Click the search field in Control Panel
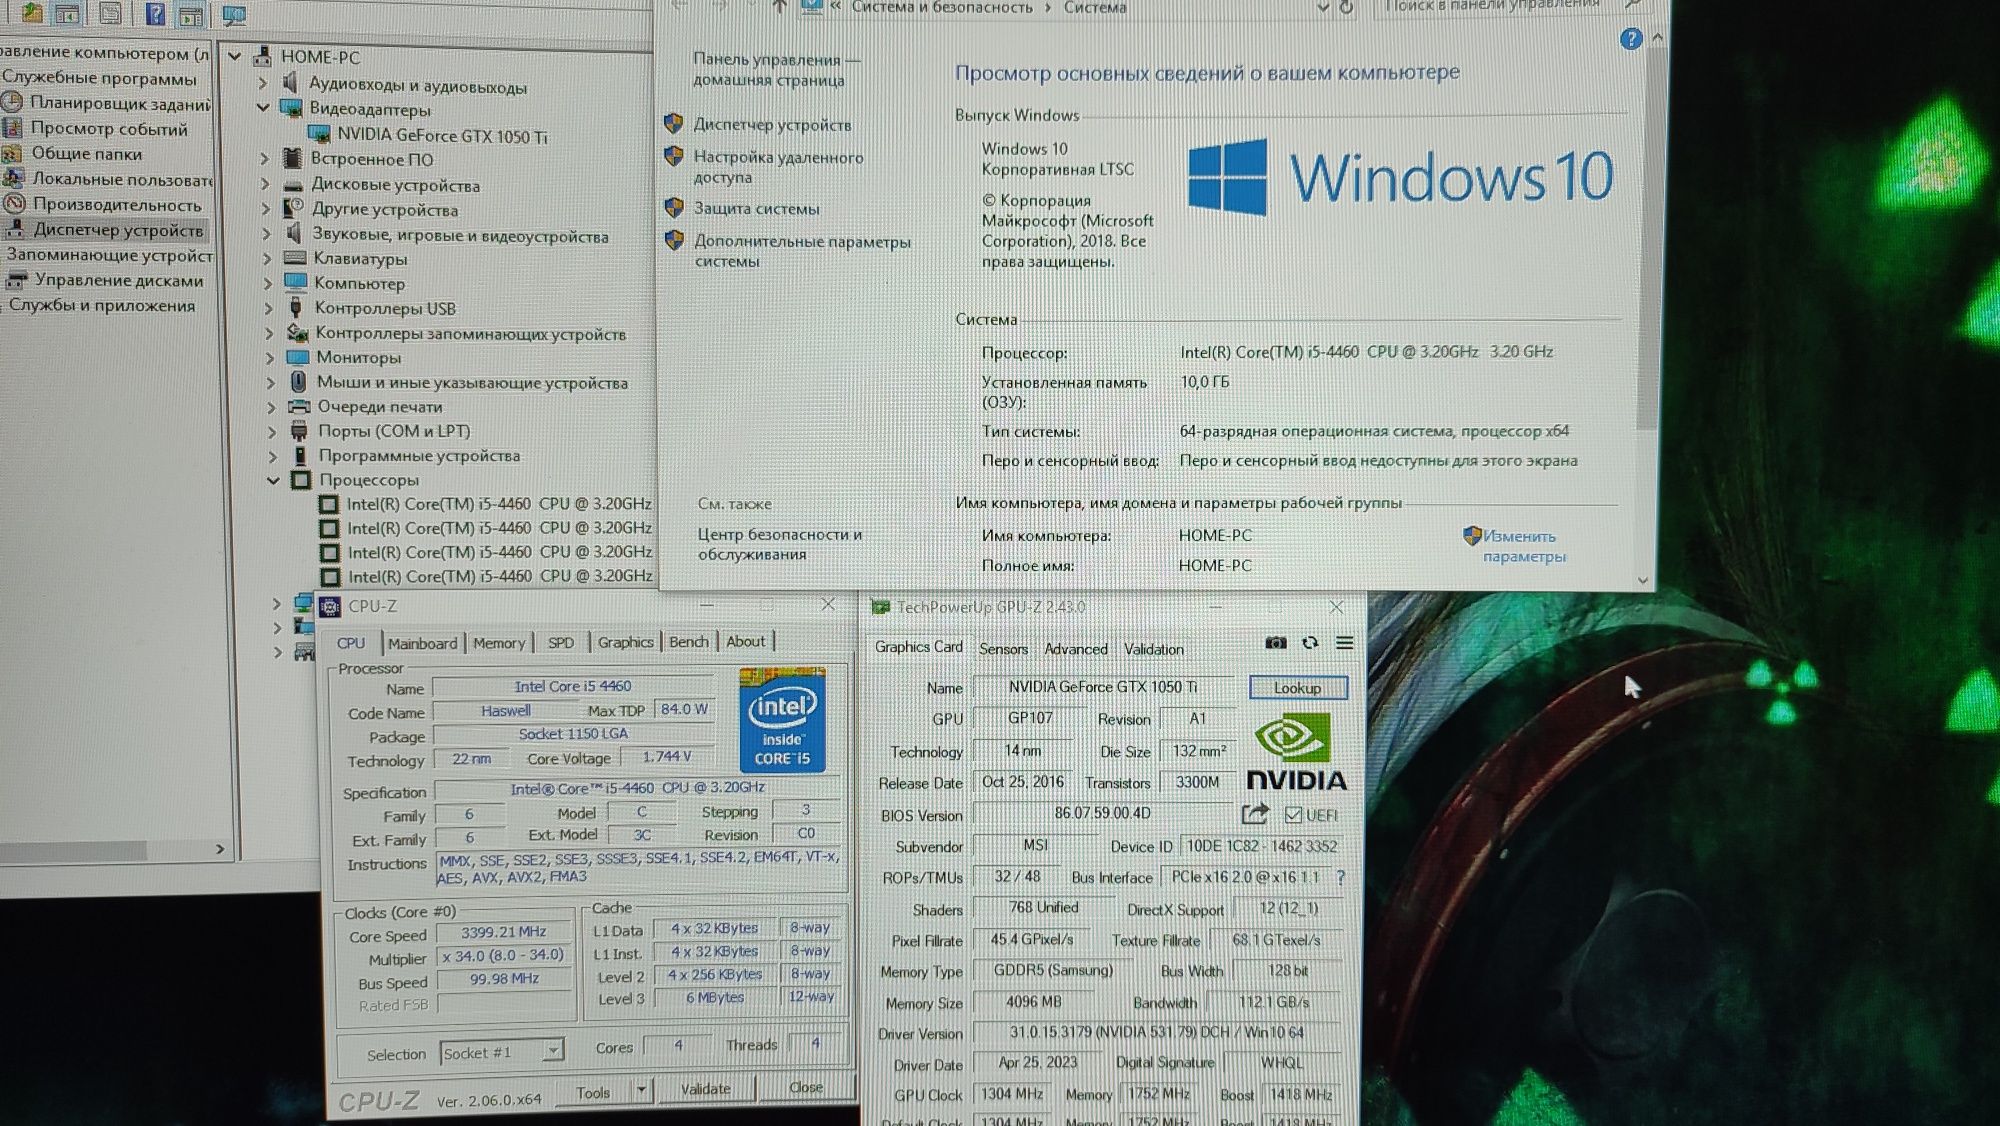Viewport: 2000px width, 1126px height. pos(1500,7)
